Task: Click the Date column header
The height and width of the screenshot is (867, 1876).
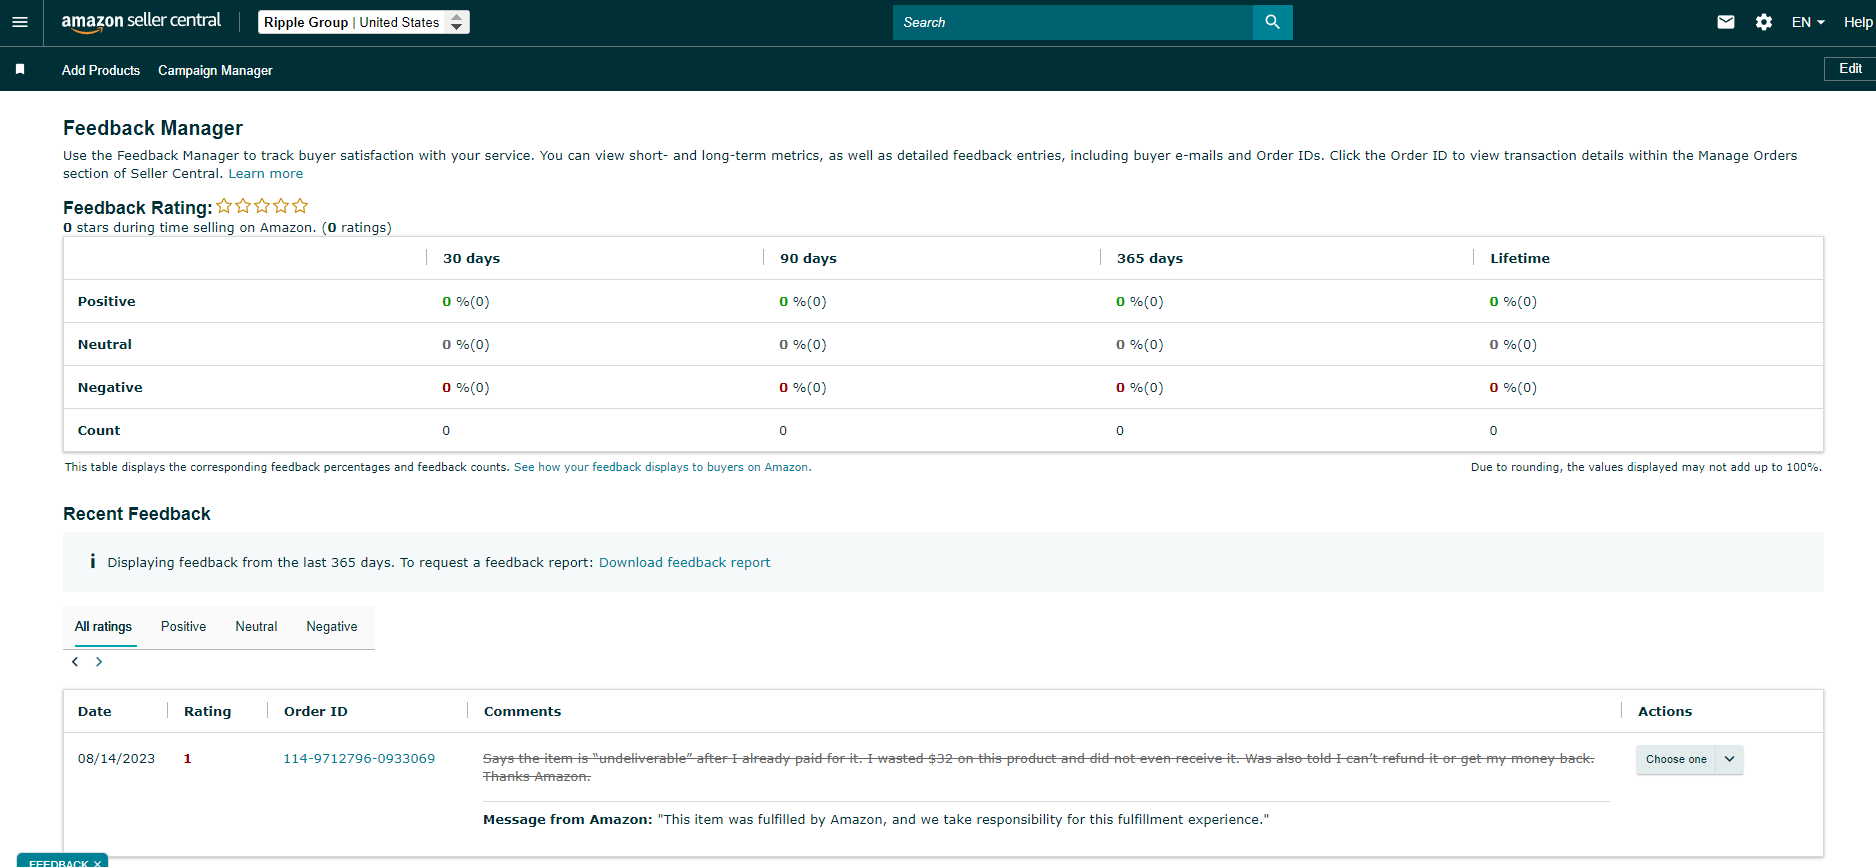Action: 95,711
